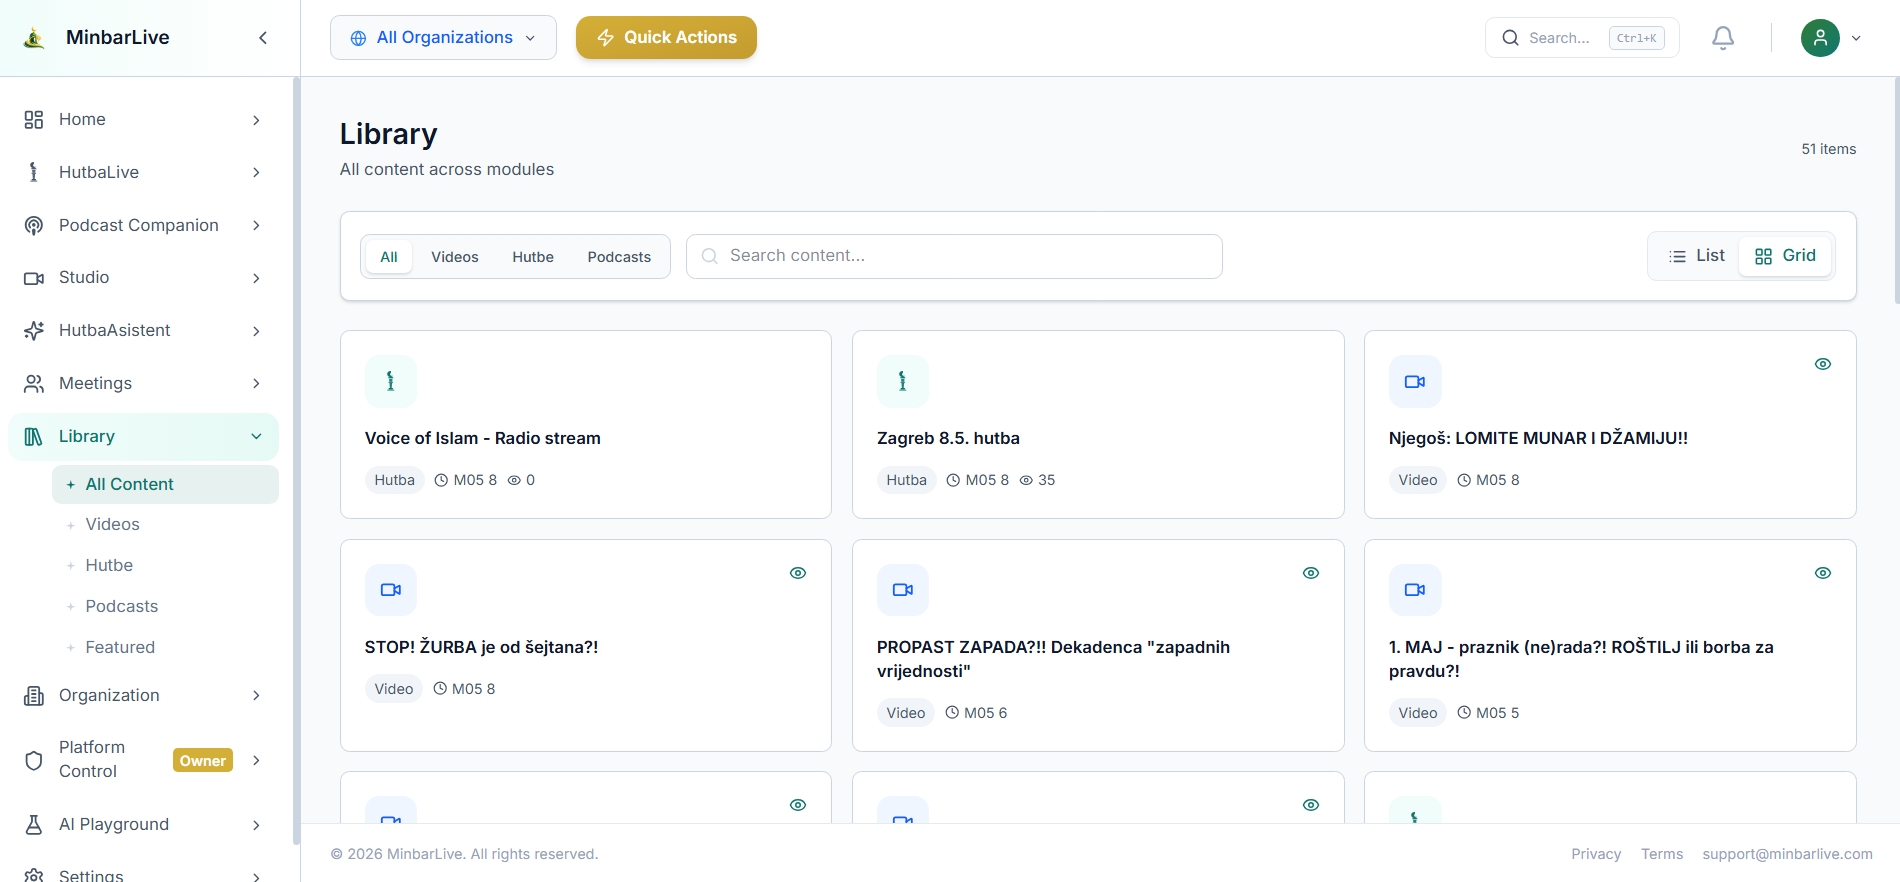The image size is (1900, 882).
Task: Expand the Podcast Companion chevron
Action: coord(256,225)
